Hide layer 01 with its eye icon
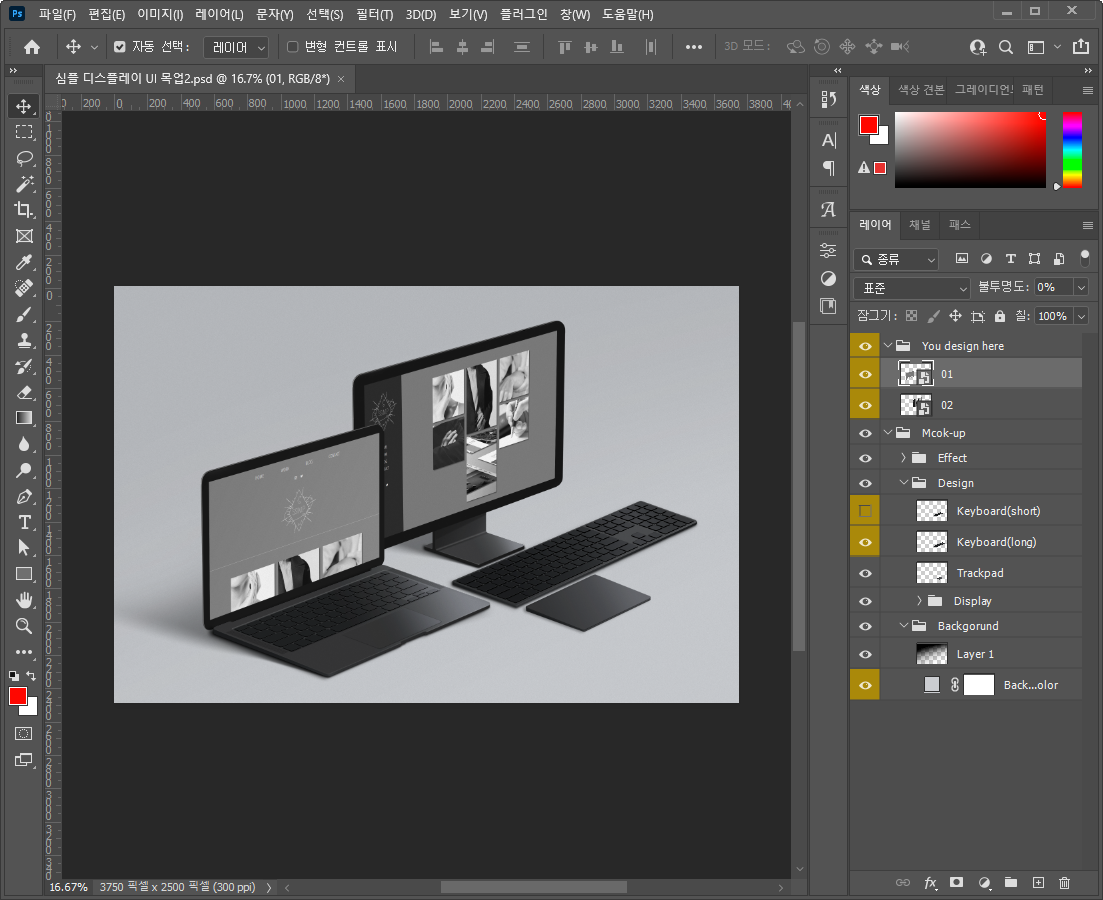 click(865, 374)
